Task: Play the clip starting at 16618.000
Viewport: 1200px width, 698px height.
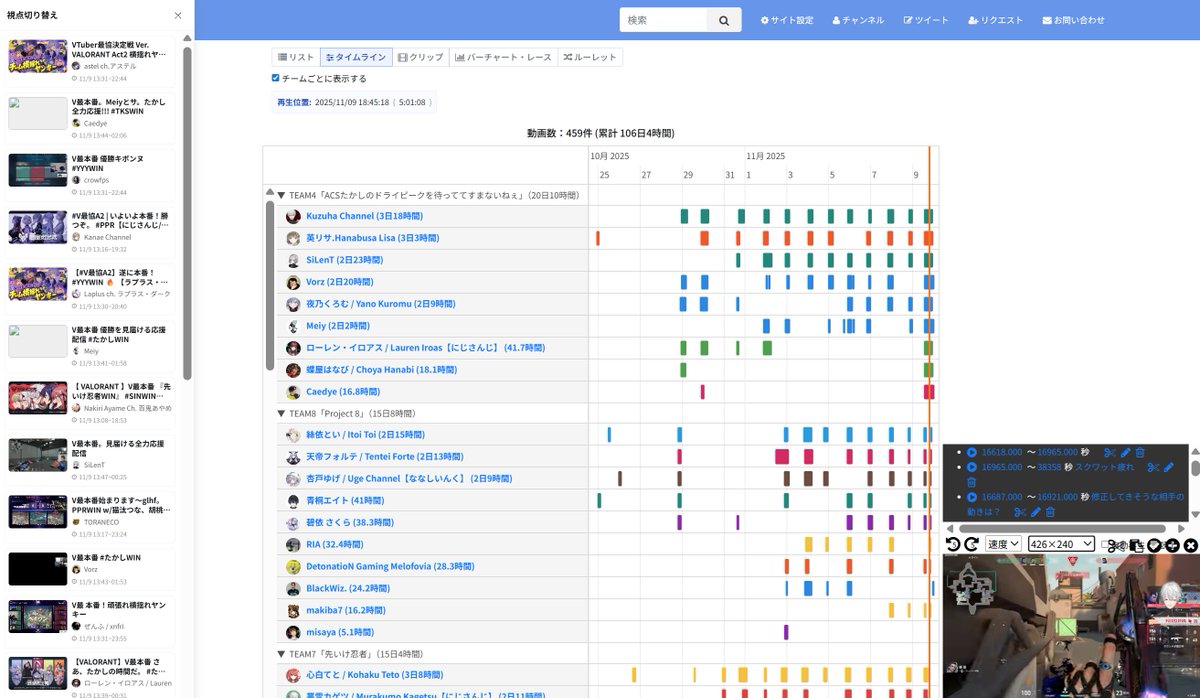Action: 971,452
